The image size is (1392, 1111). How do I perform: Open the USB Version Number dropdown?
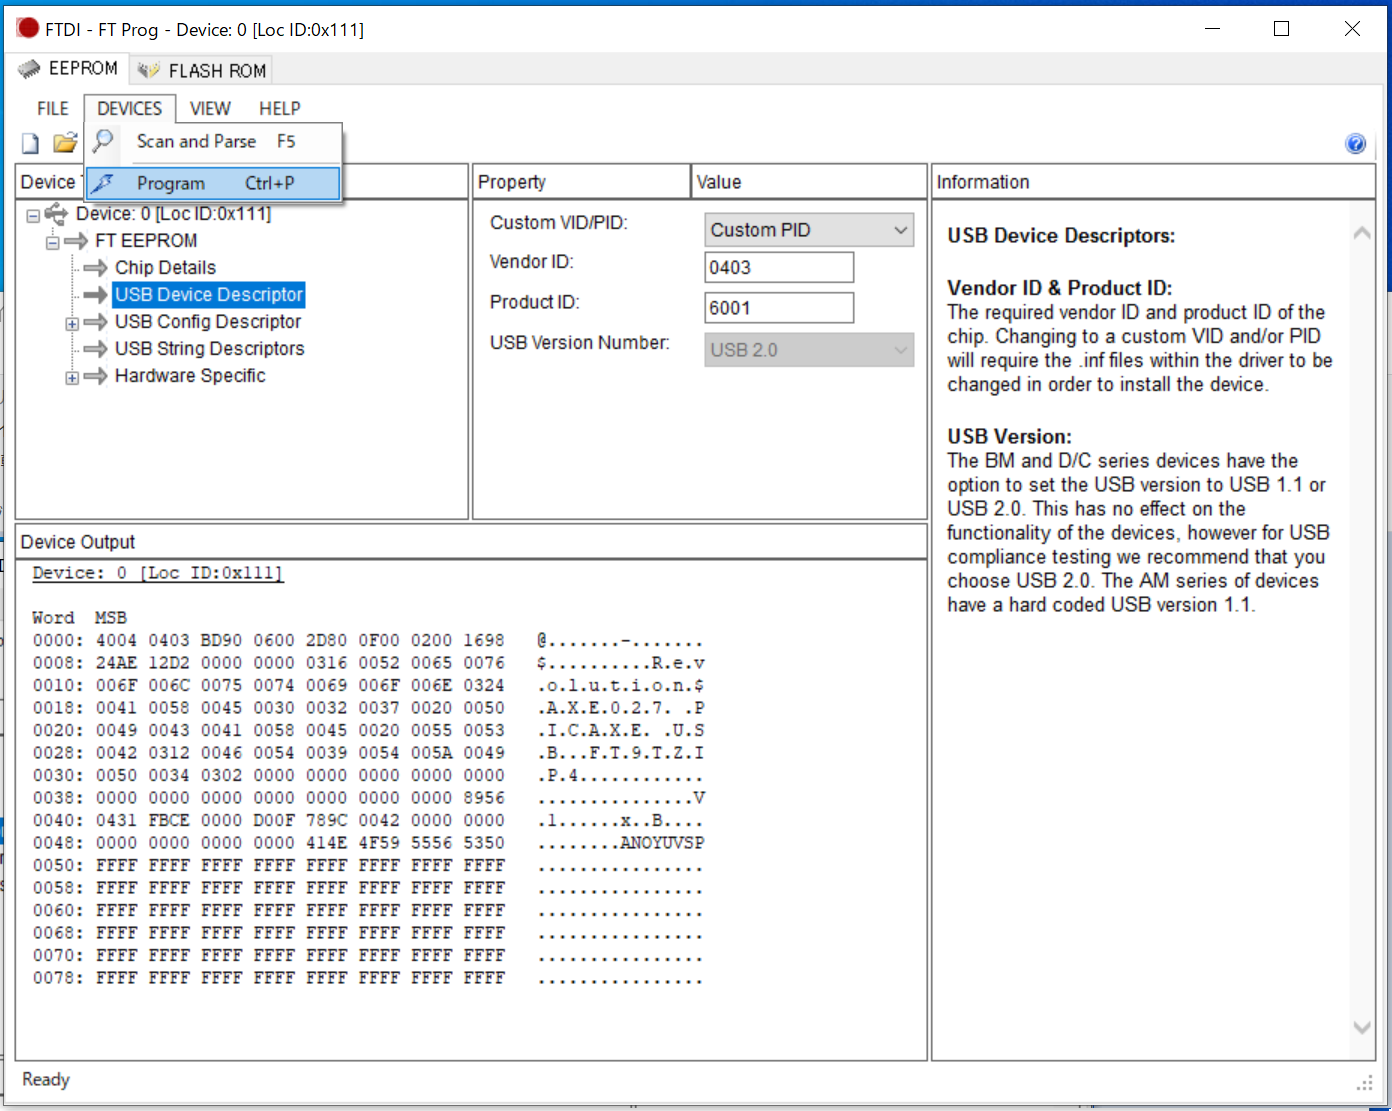(809, 350)
